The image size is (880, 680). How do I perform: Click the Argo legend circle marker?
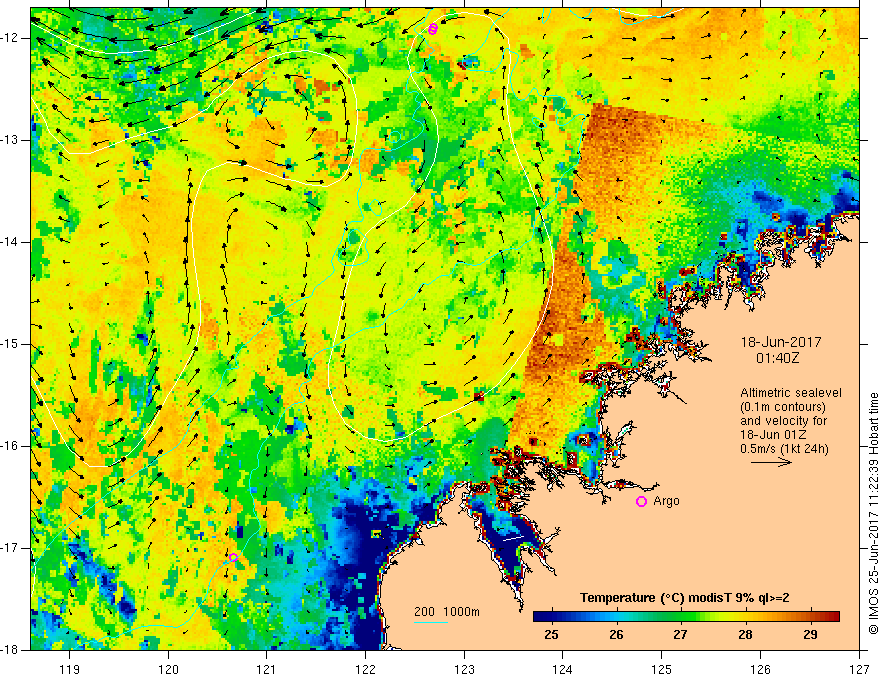point(641,502)
